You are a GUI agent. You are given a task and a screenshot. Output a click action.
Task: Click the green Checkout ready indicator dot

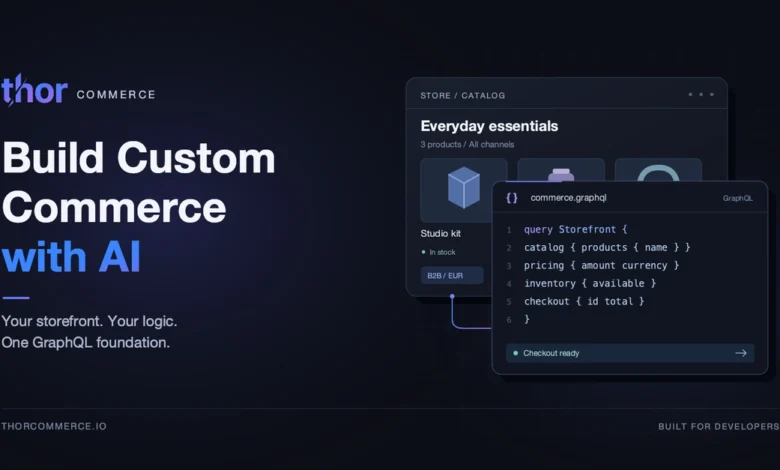(x=515, y=353)
